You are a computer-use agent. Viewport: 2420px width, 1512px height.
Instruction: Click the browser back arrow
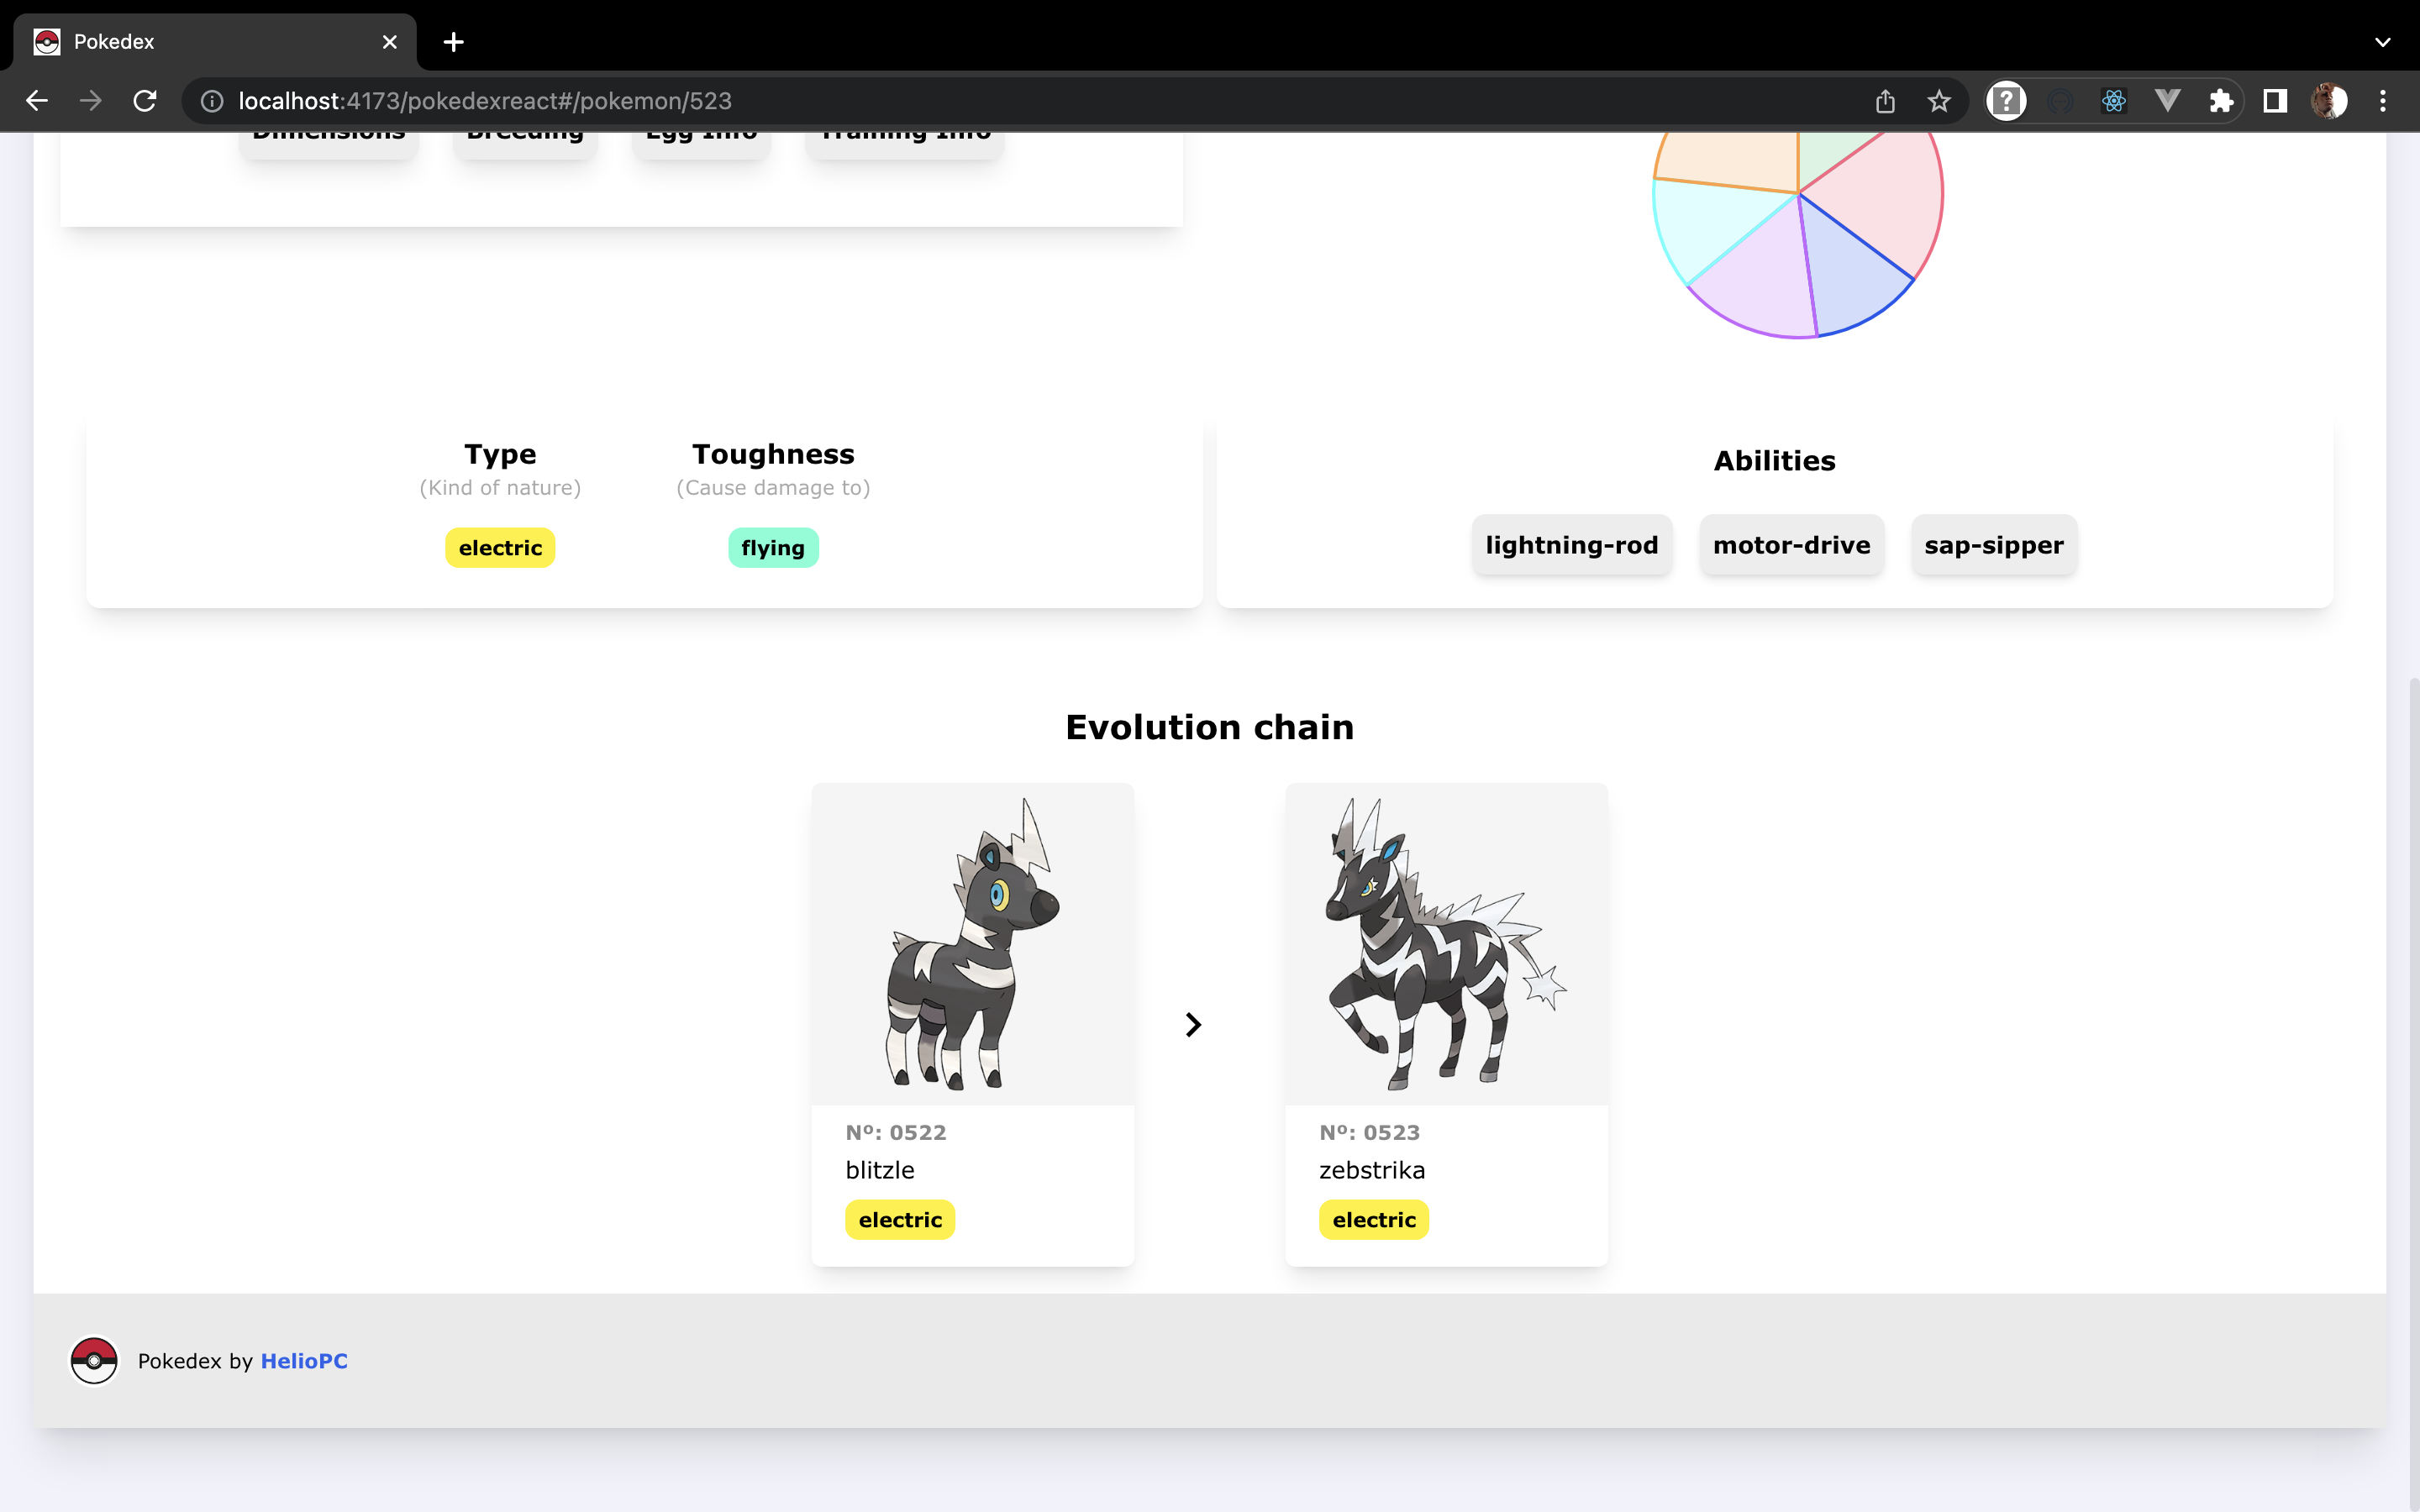pos(37,101)
